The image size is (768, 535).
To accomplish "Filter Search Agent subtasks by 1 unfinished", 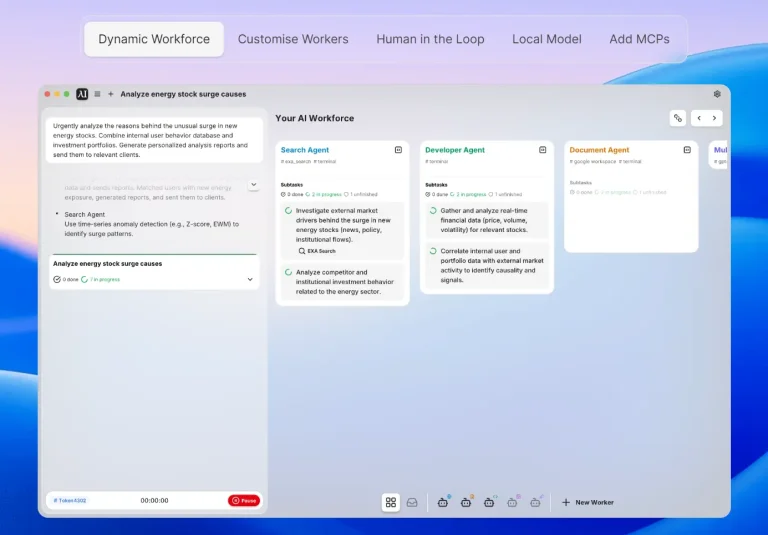I will click(x=360, y=195).
